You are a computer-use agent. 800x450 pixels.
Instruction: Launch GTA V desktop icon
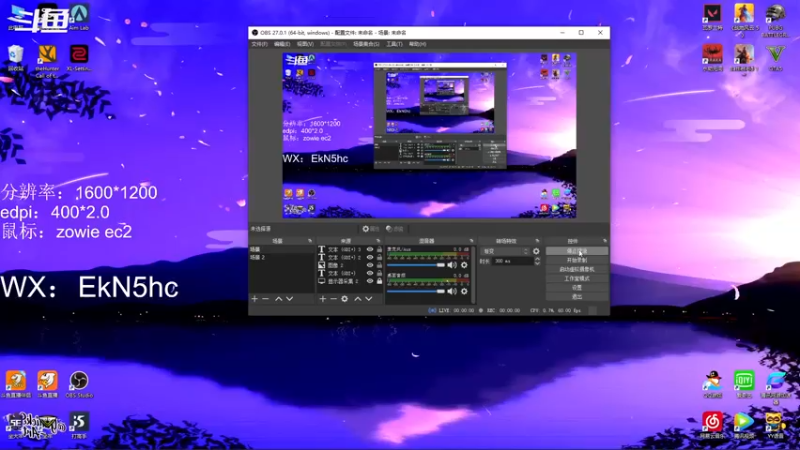pos(776,57)
